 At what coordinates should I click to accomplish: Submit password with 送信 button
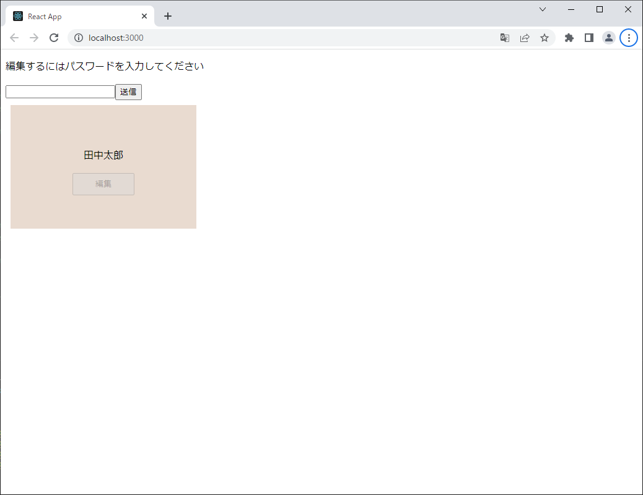(x=128, y=92)
